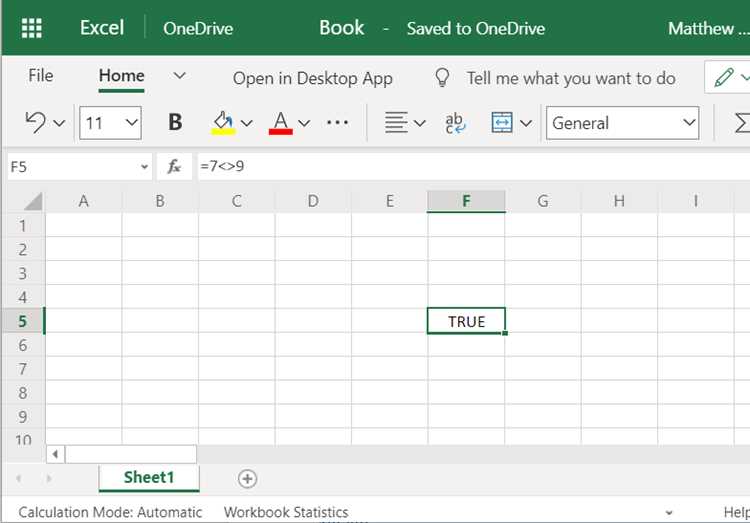Click the next sheet navigation arrow
The width and height of the screenshot is (750, 523).
pos(48,478)
